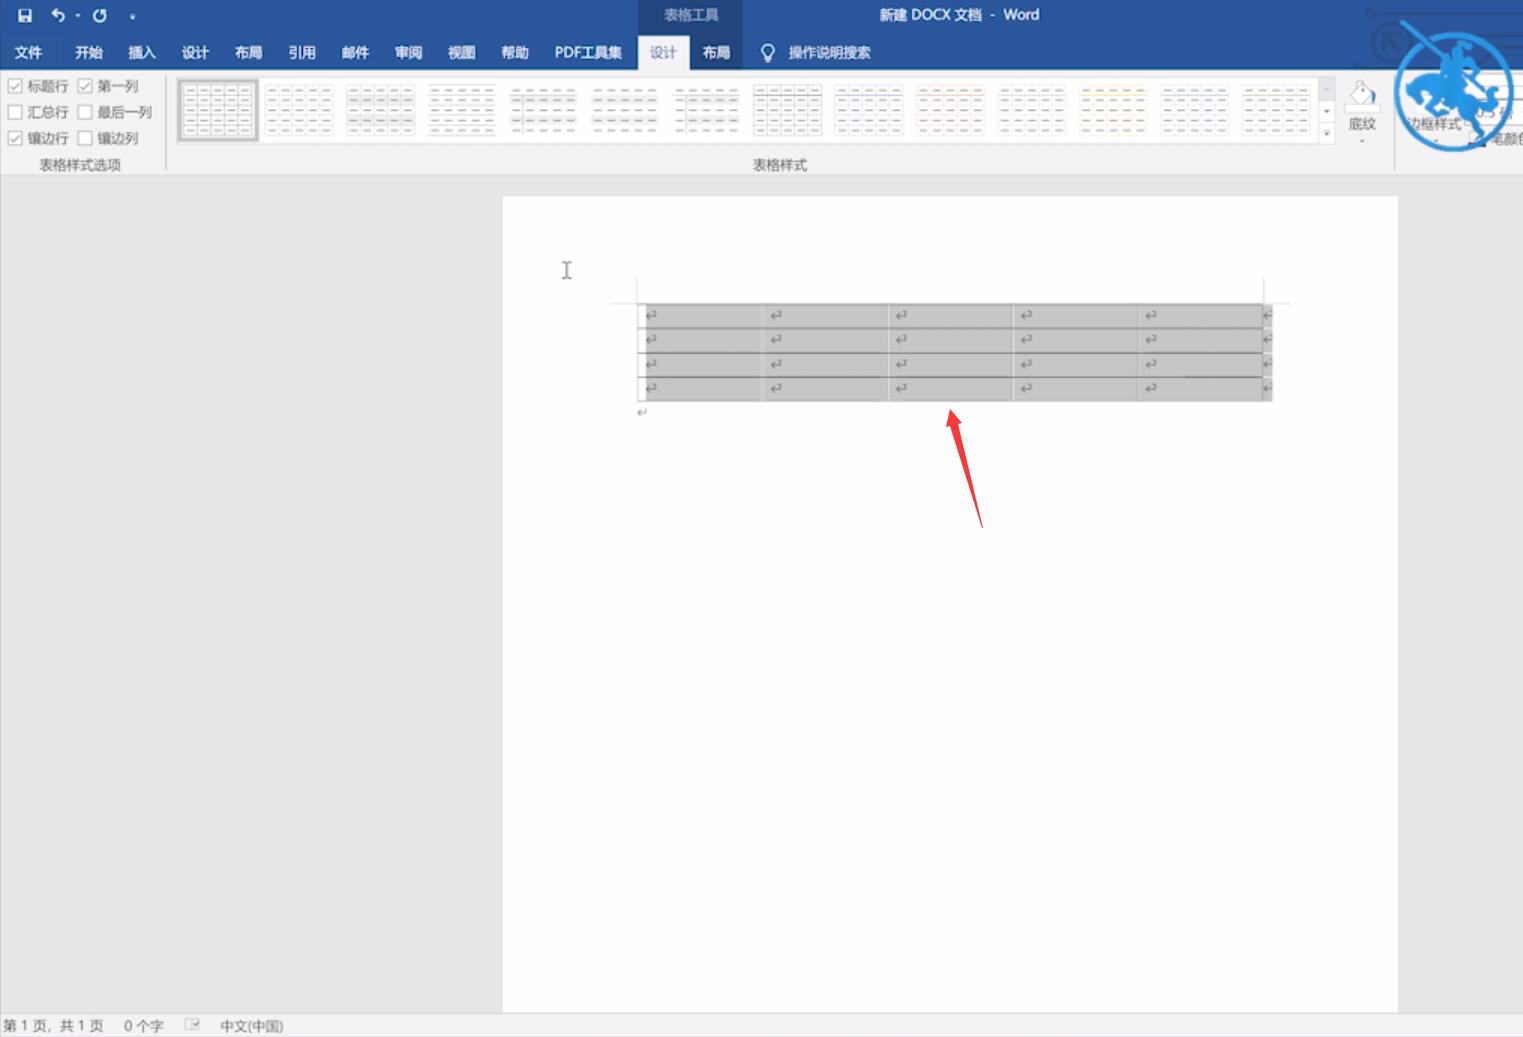1523x1037 pixels.
Task: Pick the last table style in the gallery row
Action: coord(1276,110)
